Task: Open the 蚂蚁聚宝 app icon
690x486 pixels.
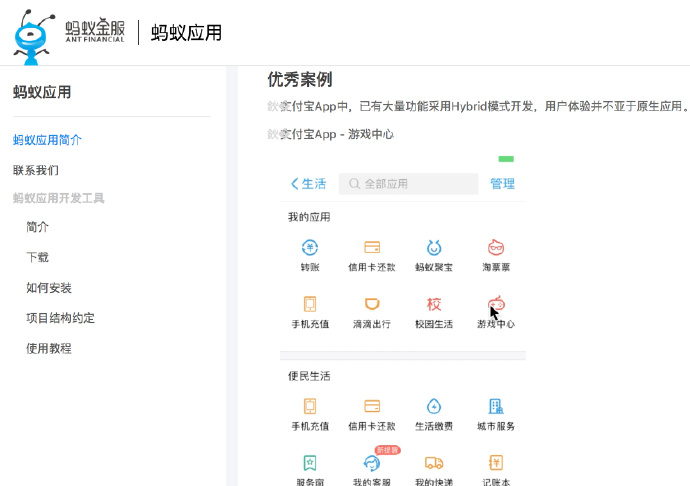Action: [434, 247]
